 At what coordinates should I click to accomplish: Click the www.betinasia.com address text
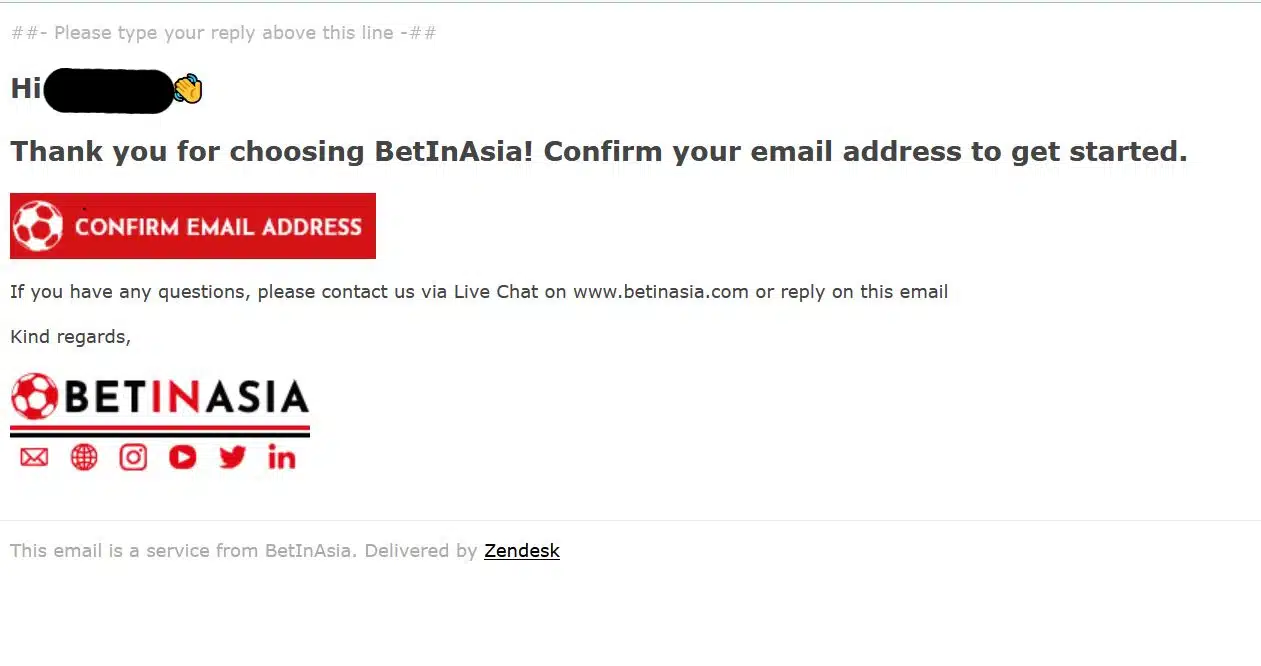point(661,292)
